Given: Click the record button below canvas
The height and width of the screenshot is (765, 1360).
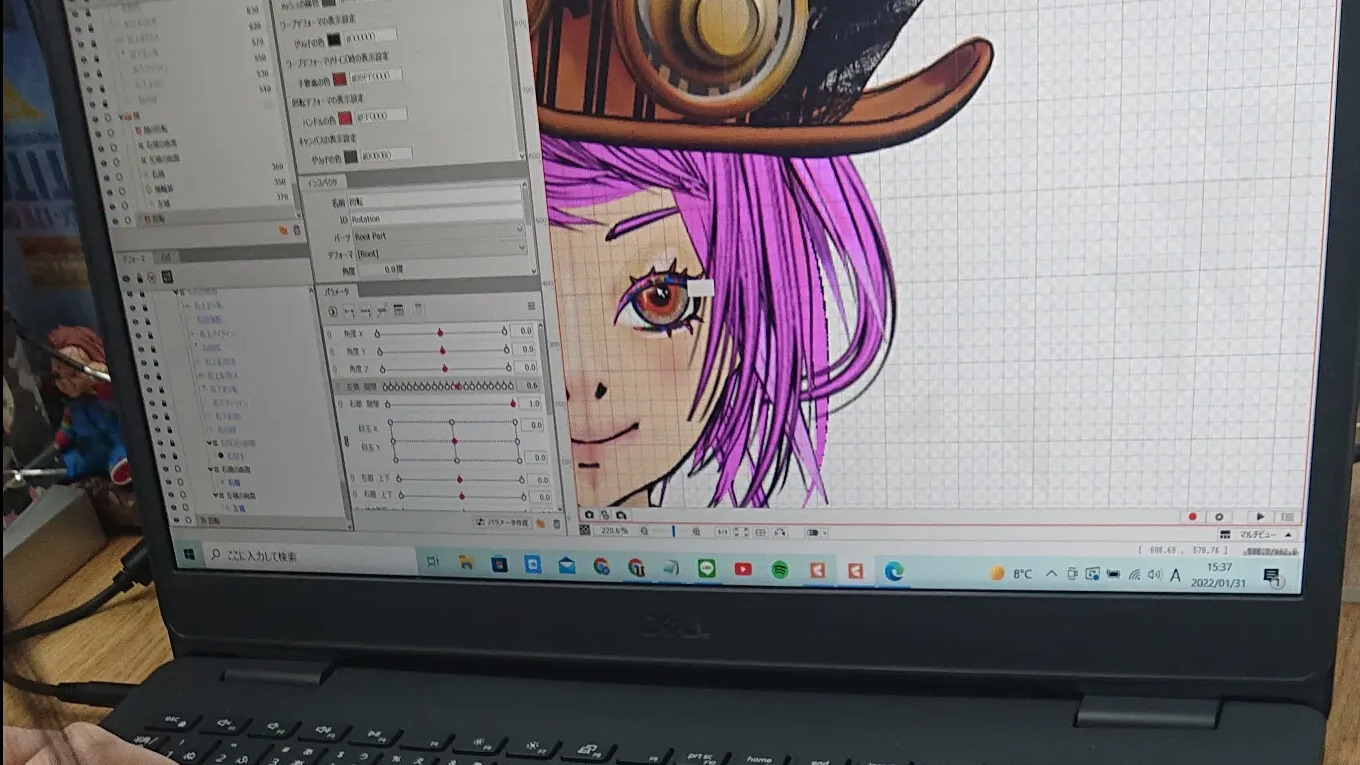Looking at the screenshot, I should tap(1193, 516).
